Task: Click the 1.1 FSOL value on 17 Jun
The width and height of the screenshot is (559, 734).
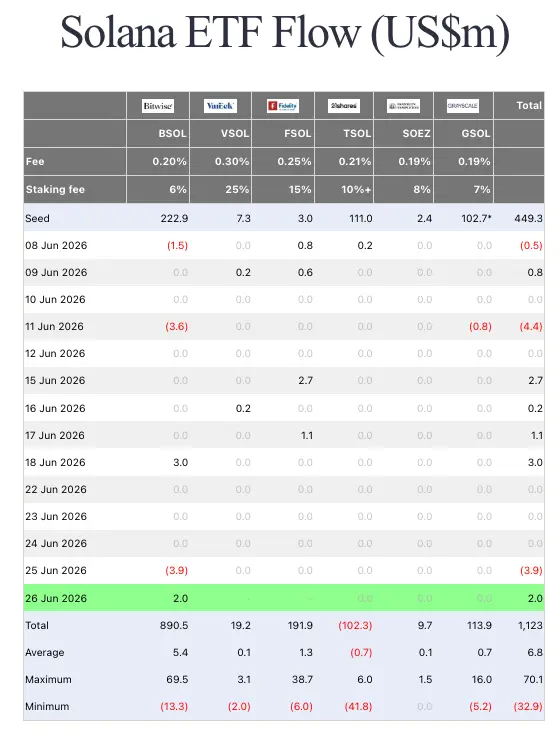Action: coord(307,435)
